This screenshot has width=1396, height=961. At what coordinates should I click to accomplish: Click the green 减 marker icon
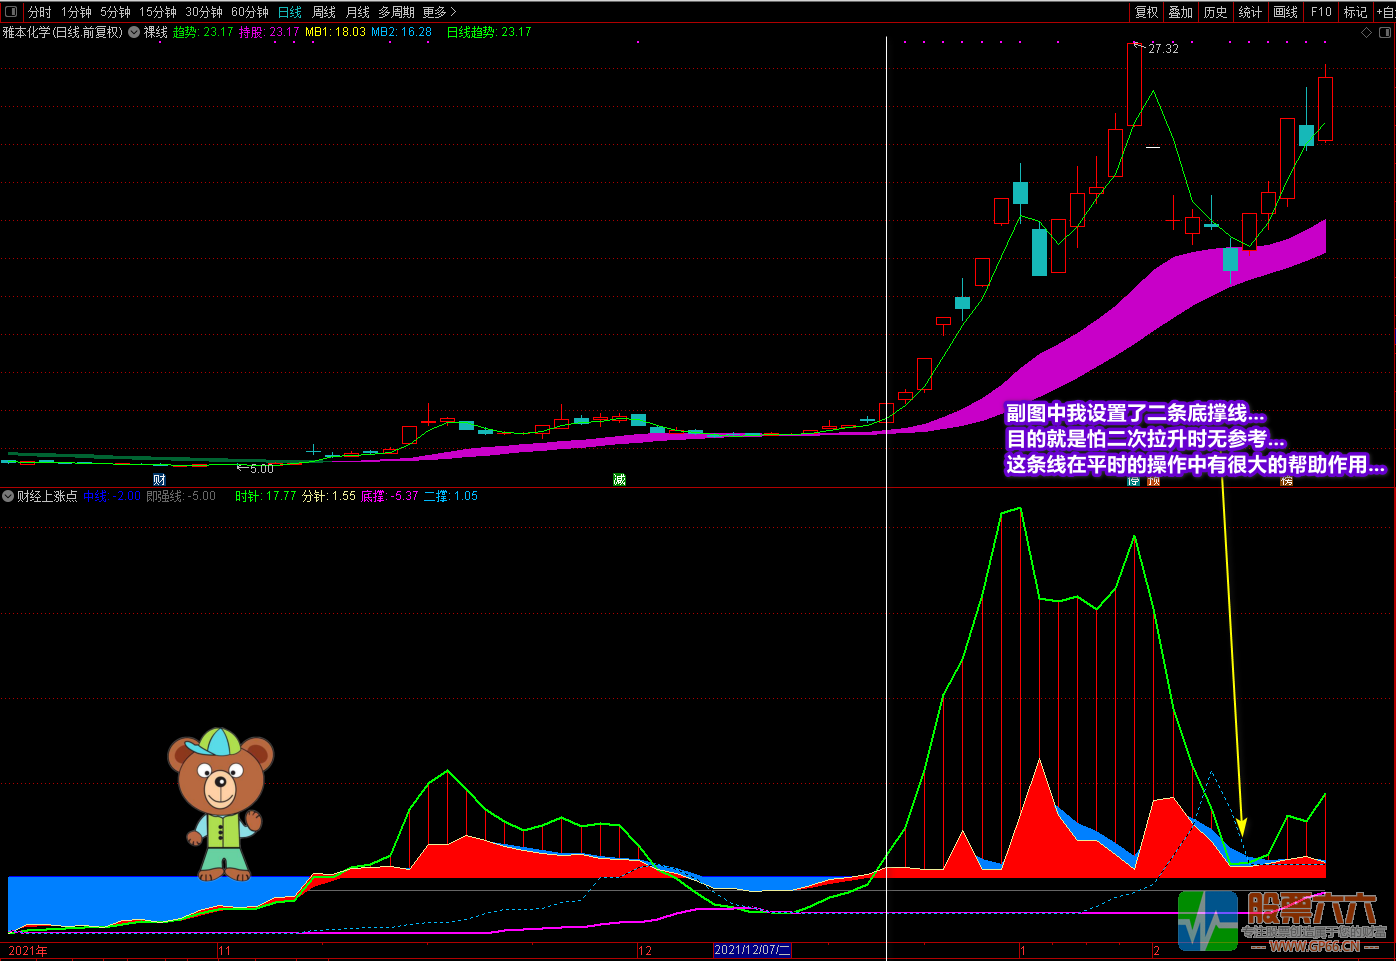[619, 480]
